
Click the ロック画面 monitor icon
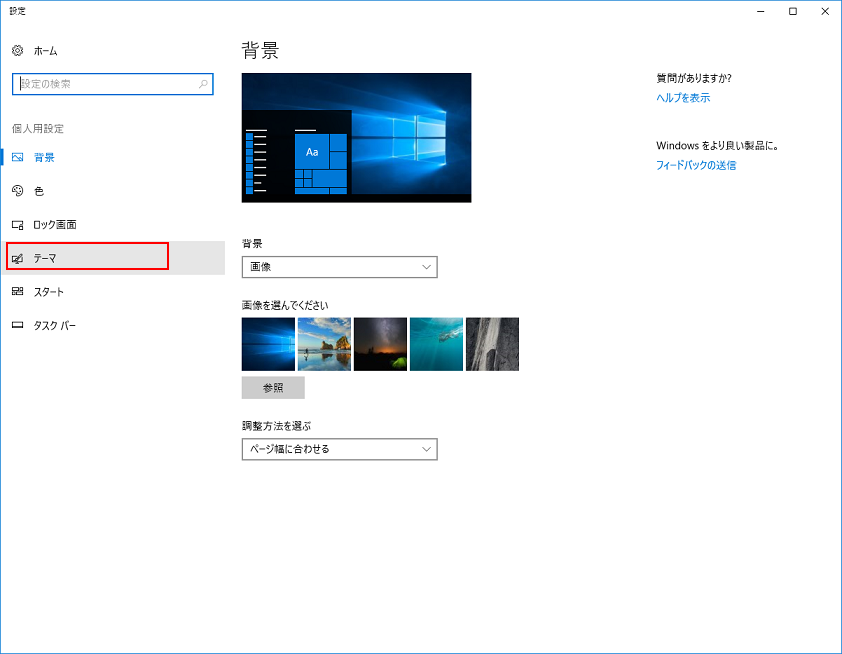(x=17, y=225)
